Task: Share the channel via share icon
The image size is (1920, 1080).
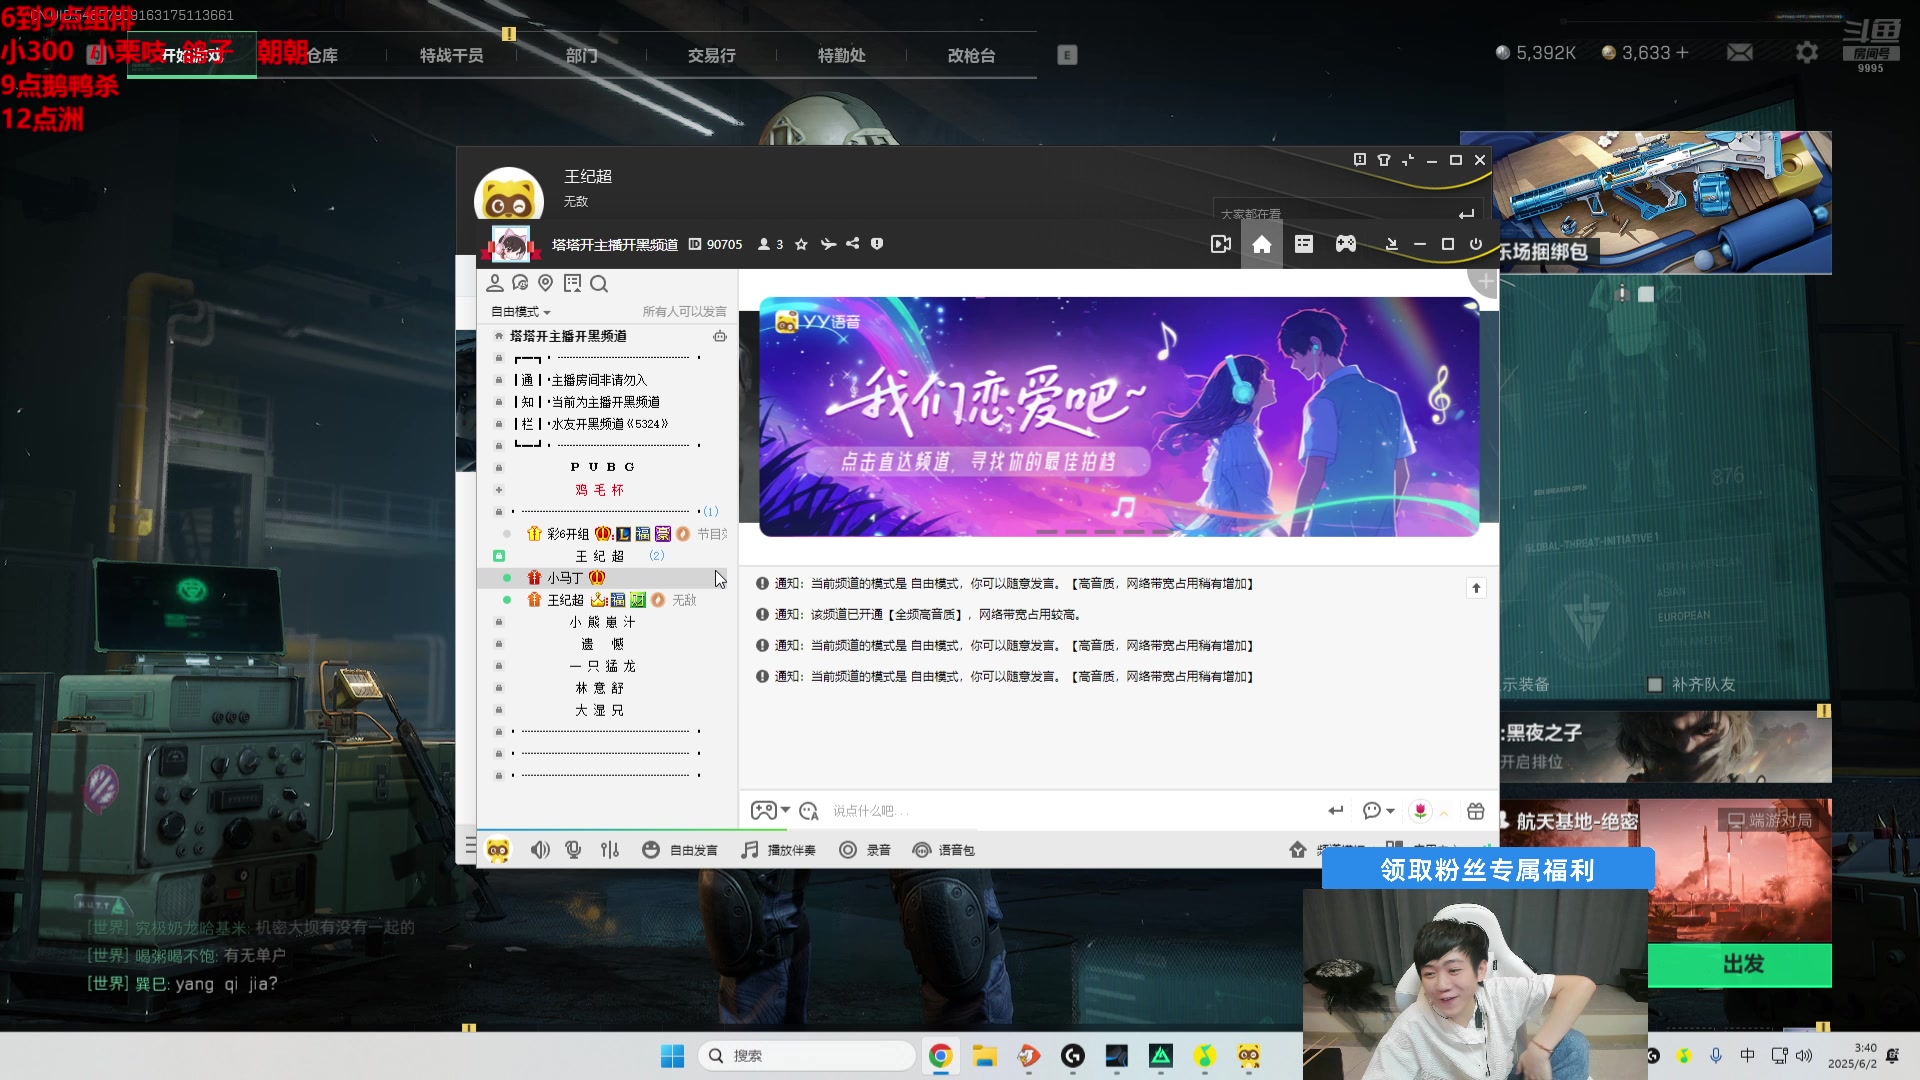Action: coord(852,244)
